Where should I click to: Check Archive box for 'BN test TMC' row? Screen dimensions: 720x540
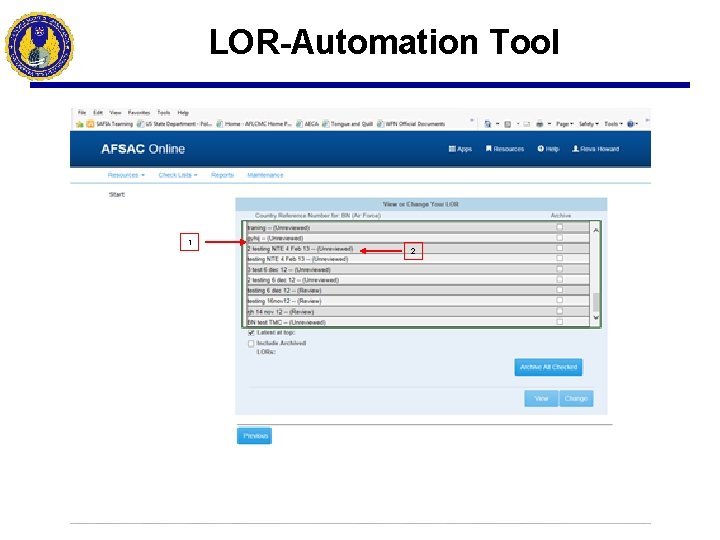coord(559,322)
